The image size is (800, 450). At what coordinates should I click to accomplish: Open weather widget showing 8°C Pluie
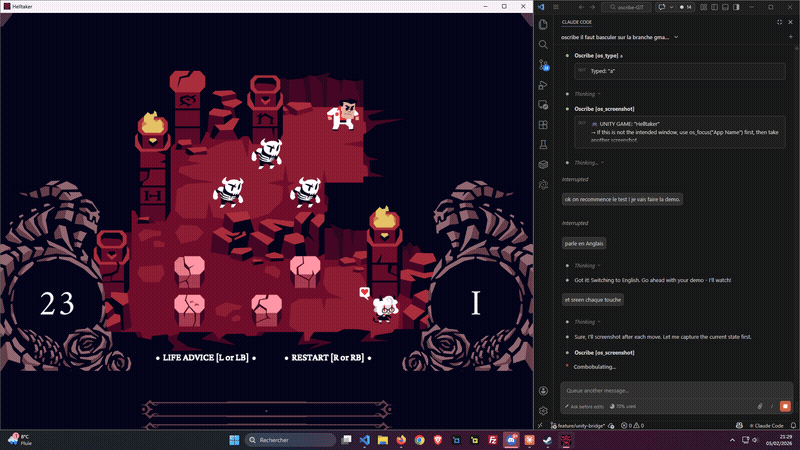19,440
